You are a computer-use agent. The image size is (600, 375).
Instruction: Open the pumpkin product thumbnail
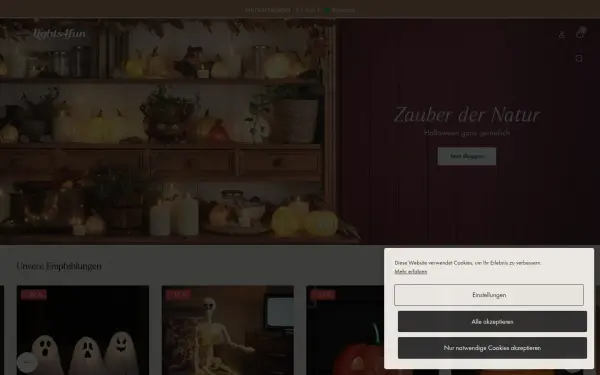coord(345,330)
